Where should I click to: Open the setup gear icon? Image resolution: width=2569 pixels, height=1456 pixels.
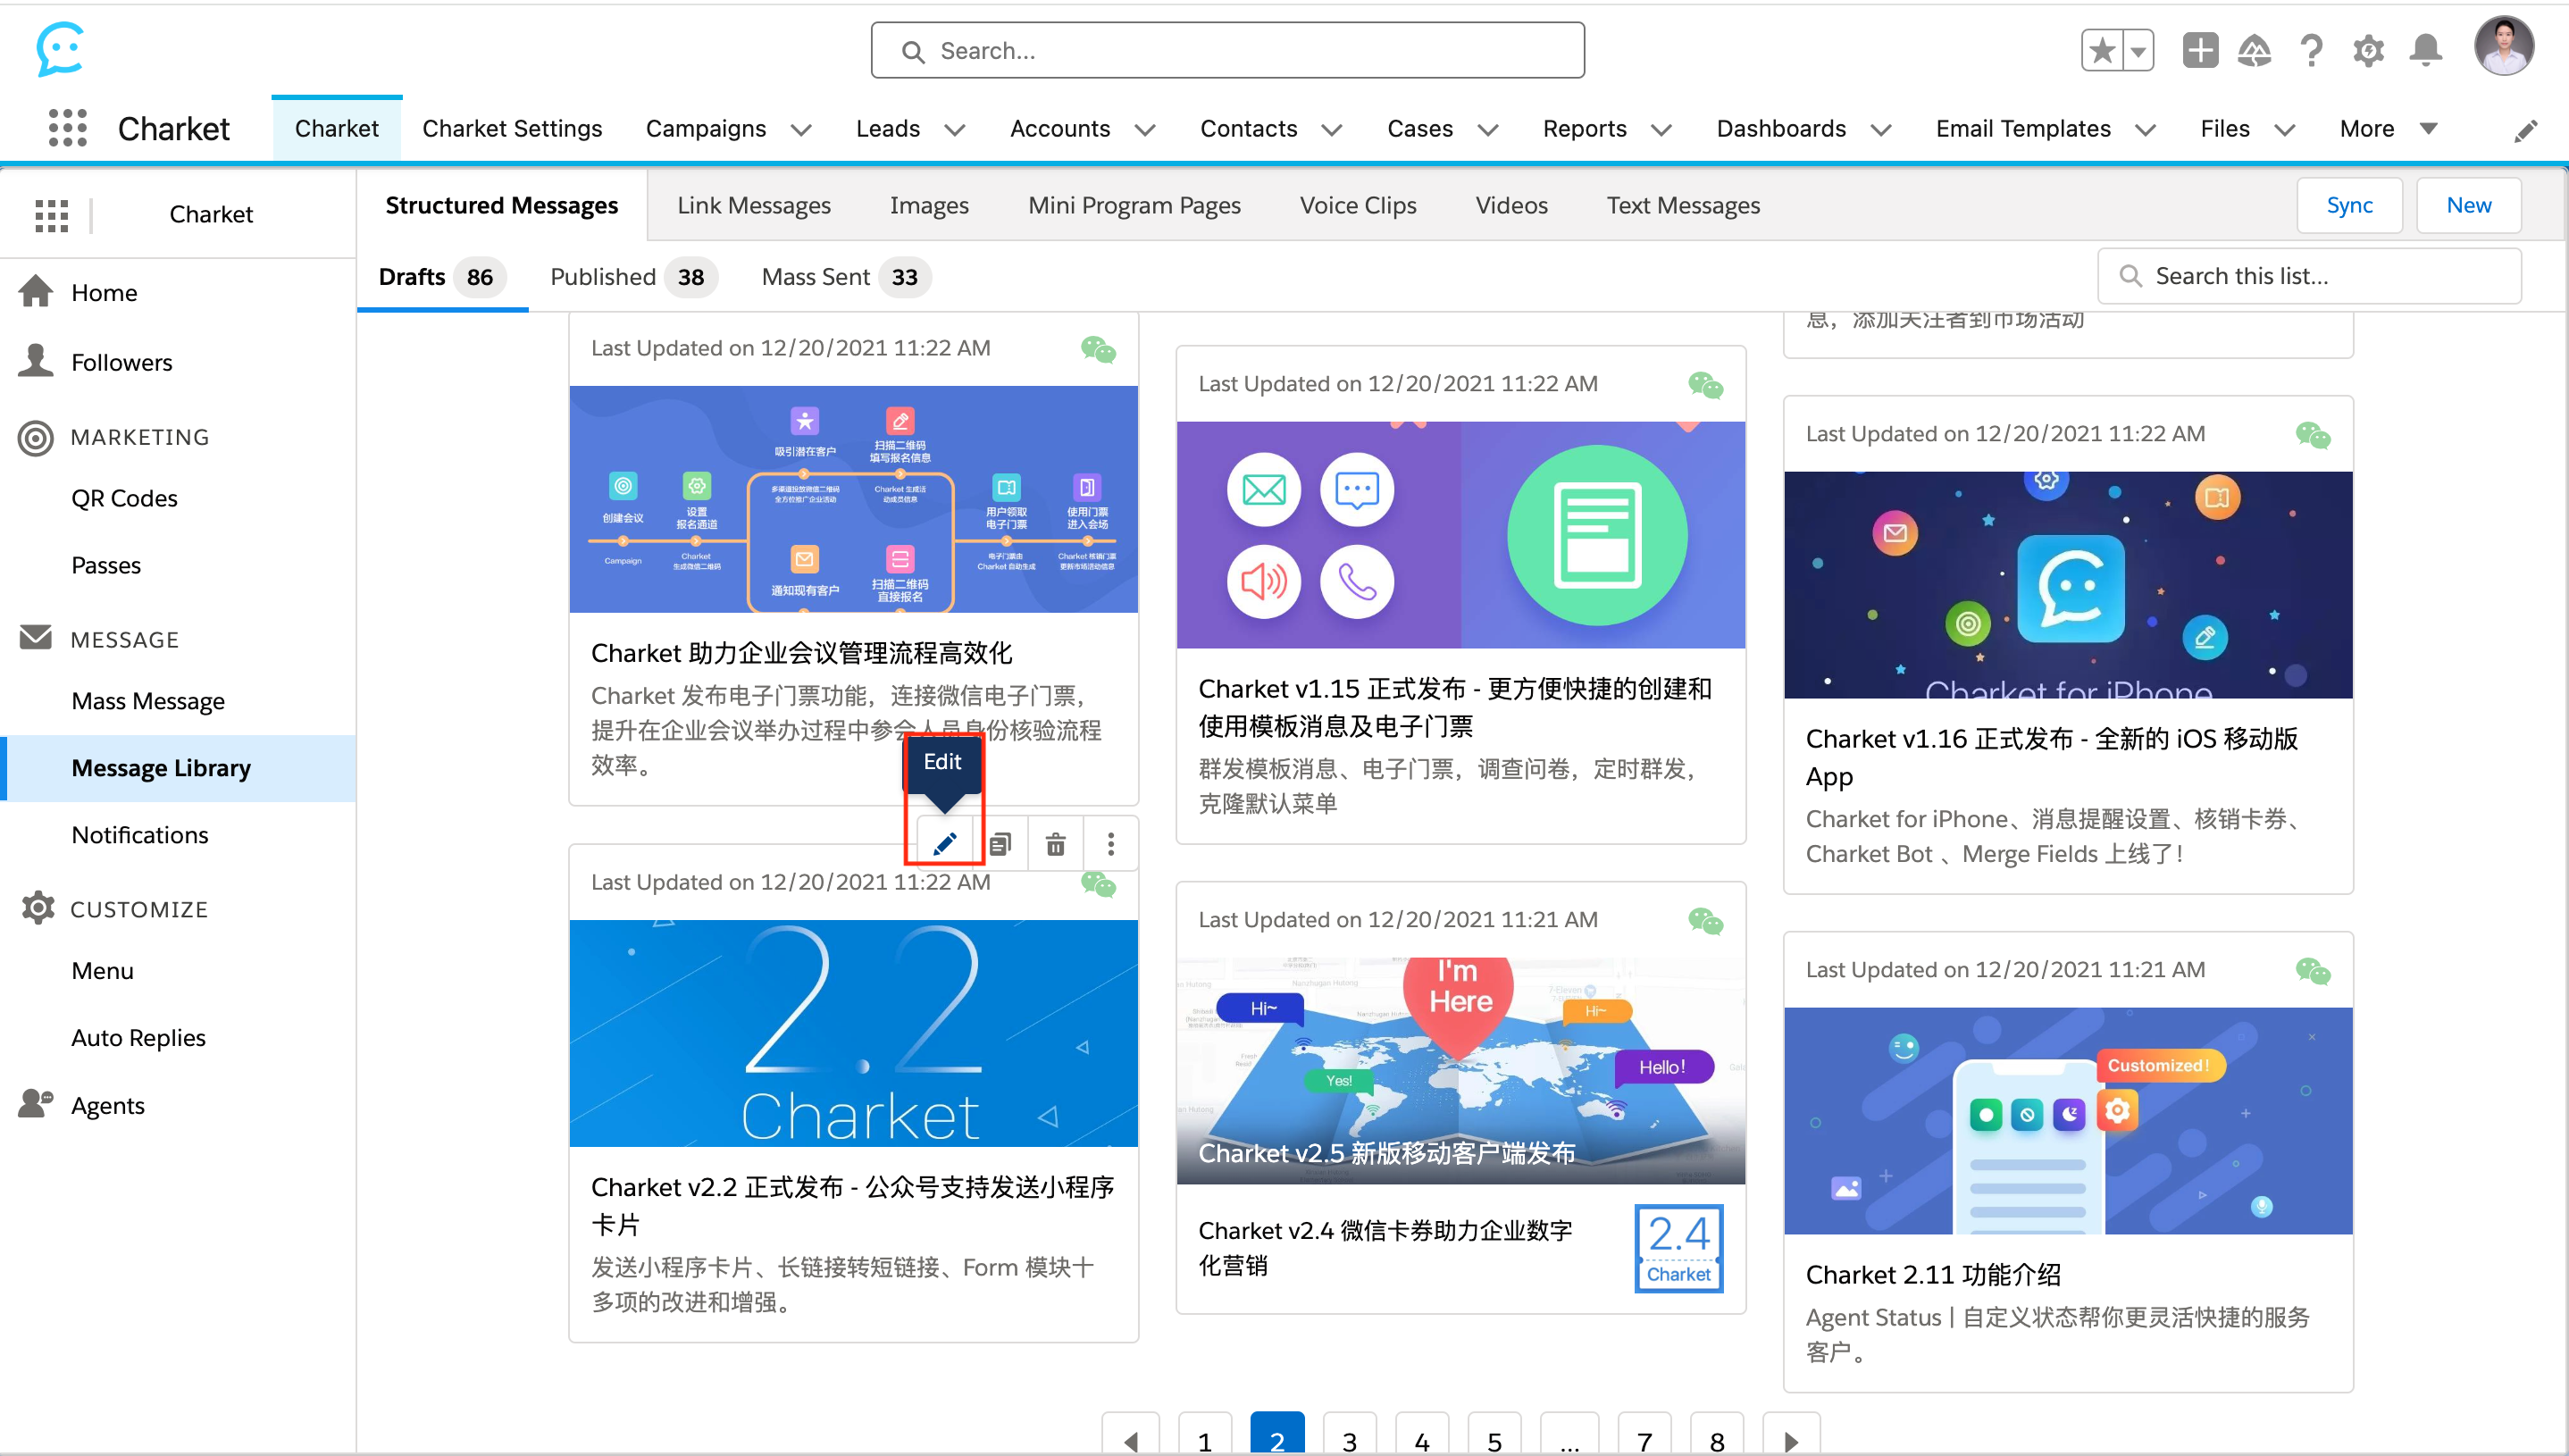[x=2368, y=50]
